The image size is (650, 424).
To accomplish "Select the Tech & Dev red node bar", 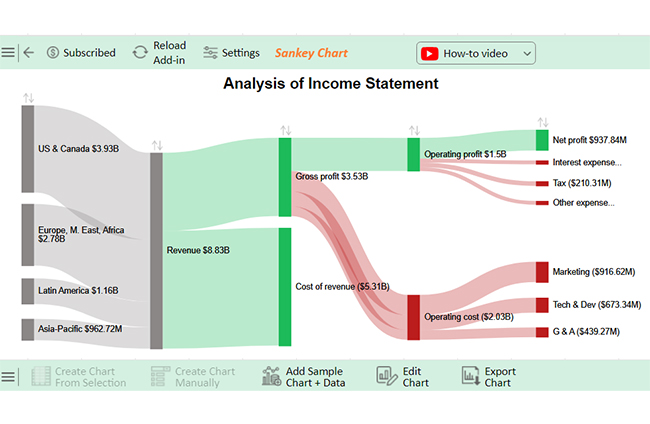I will [x=542, y=305].
